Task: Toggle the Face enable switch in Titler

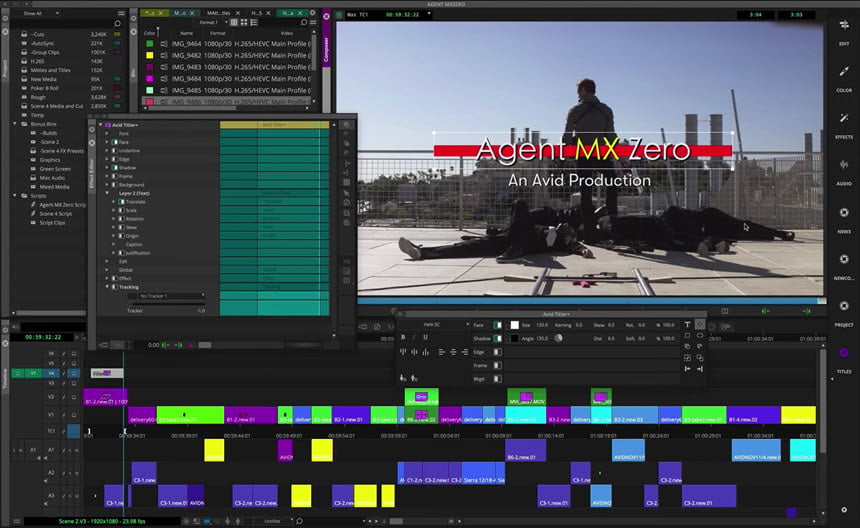Action: pos(498,325)
